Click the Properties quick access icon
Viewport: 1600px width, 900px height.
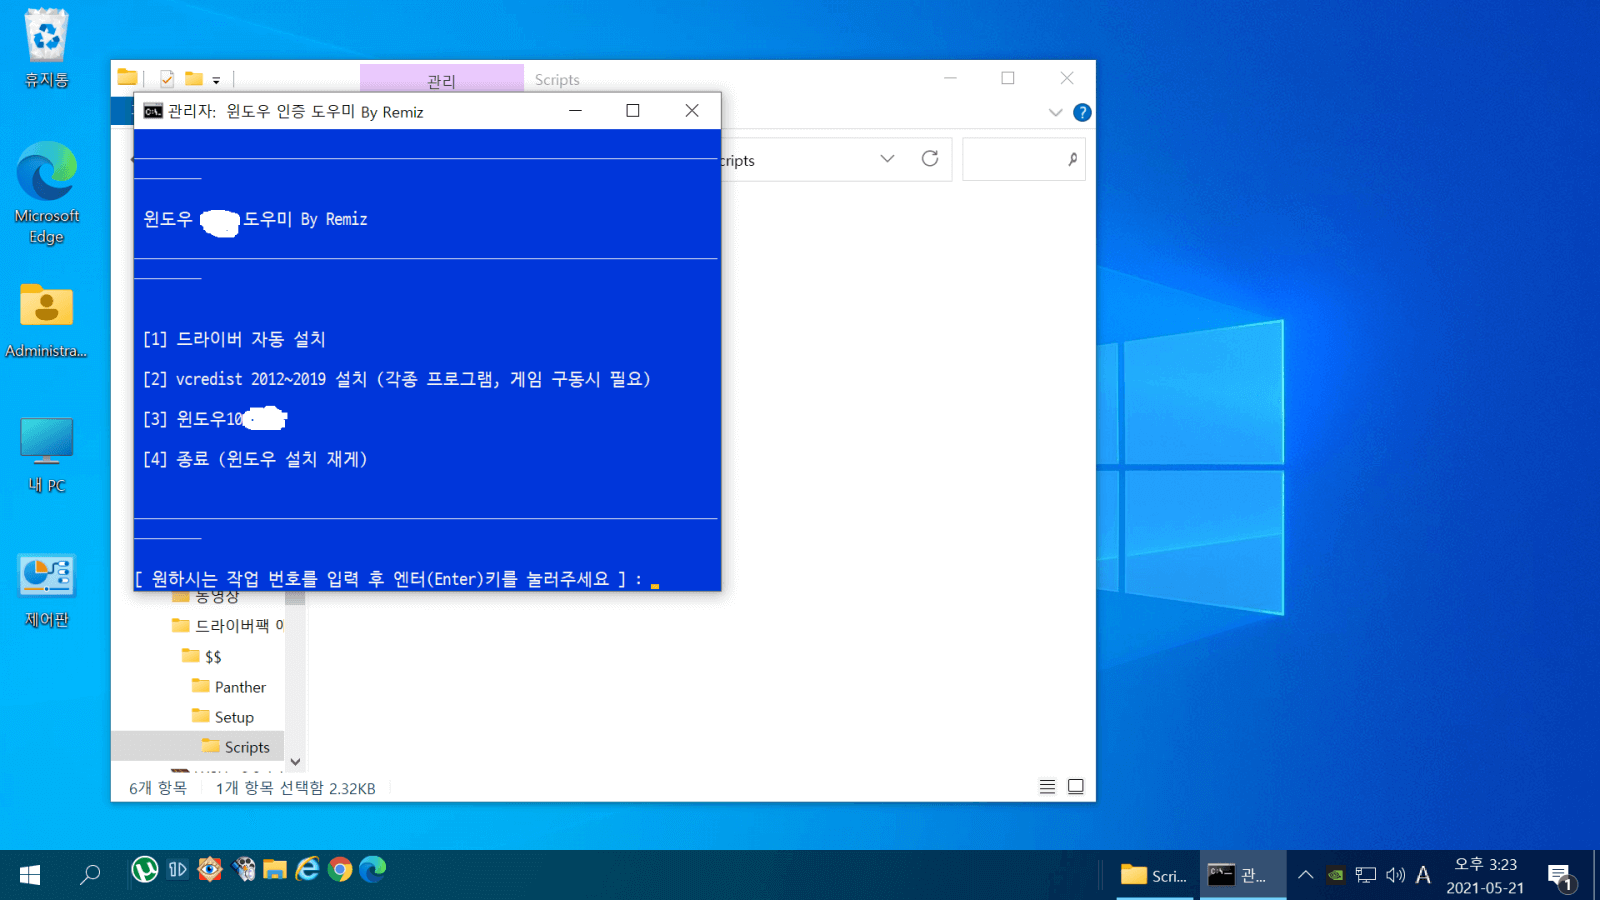[167, 78]
